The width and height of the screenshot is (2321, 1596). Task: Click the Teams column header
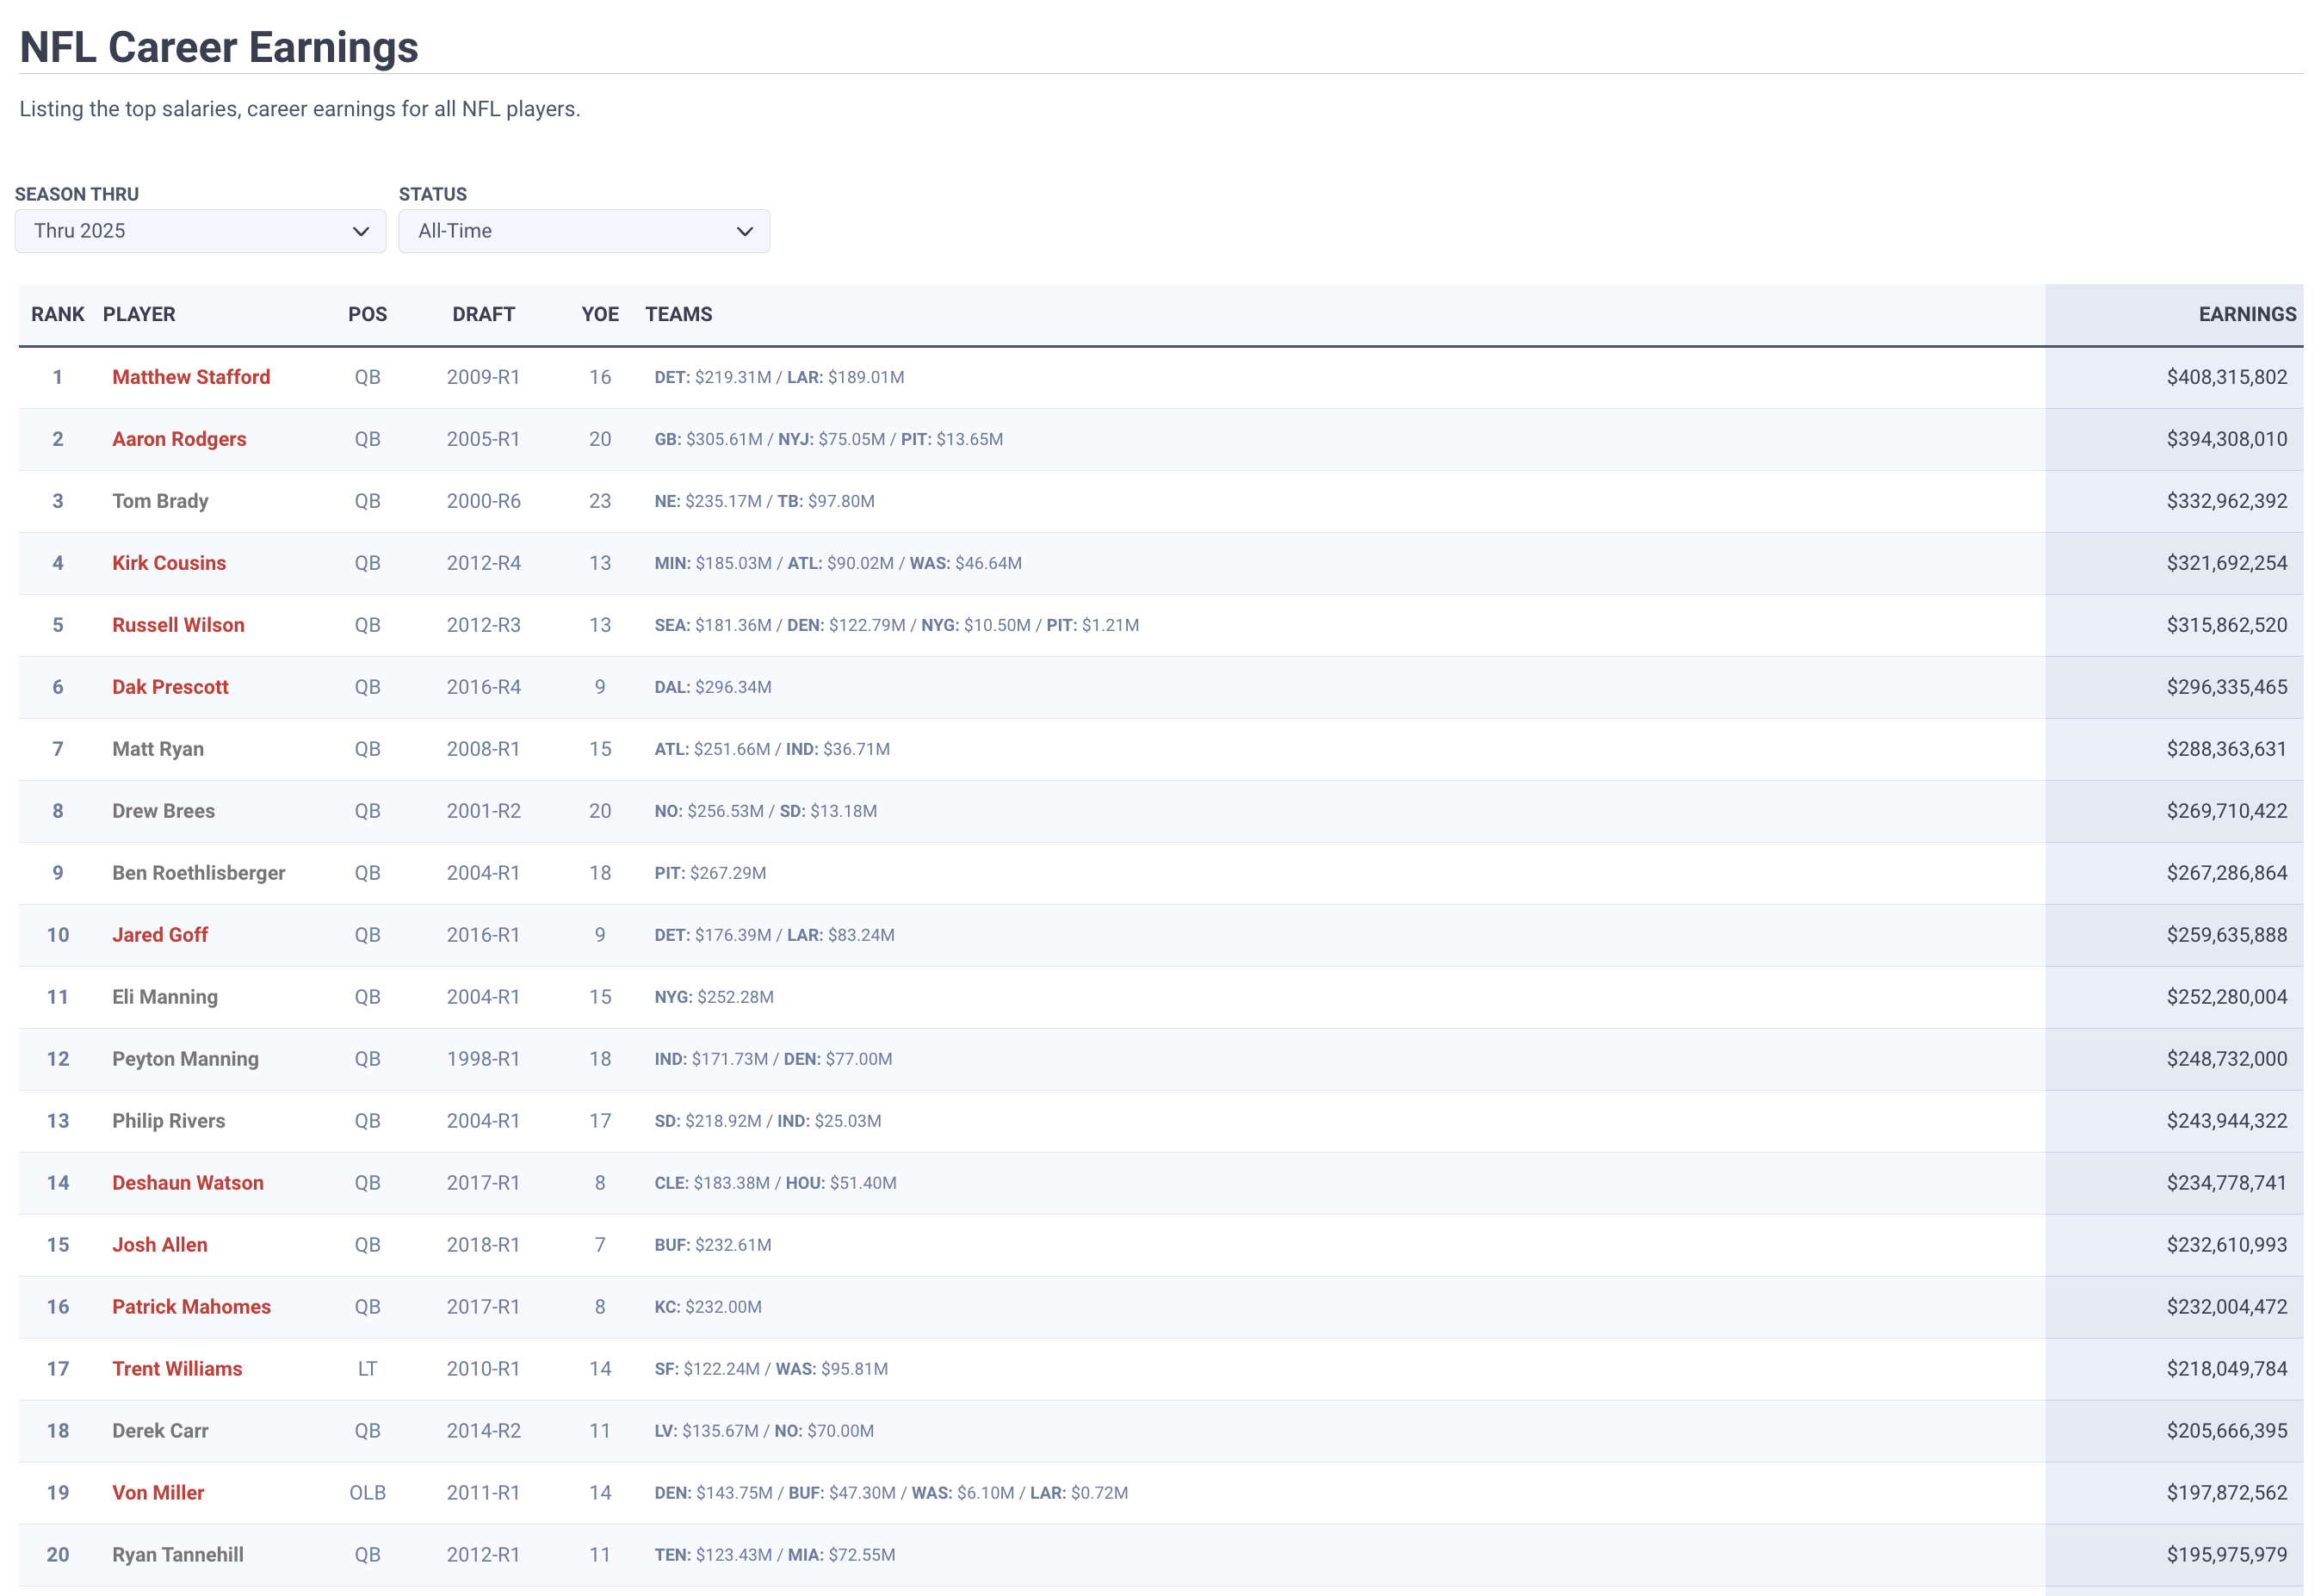tap(678, 314)
